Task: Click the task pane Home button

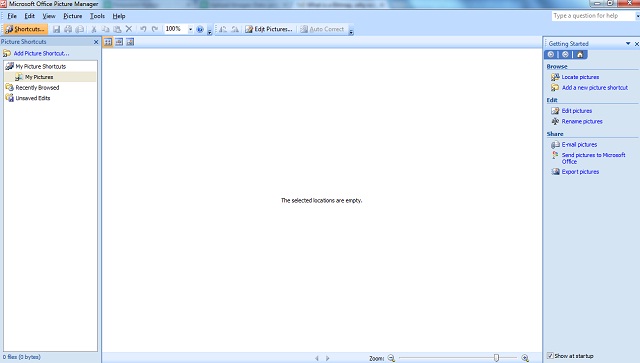Action: click(580, 54)
